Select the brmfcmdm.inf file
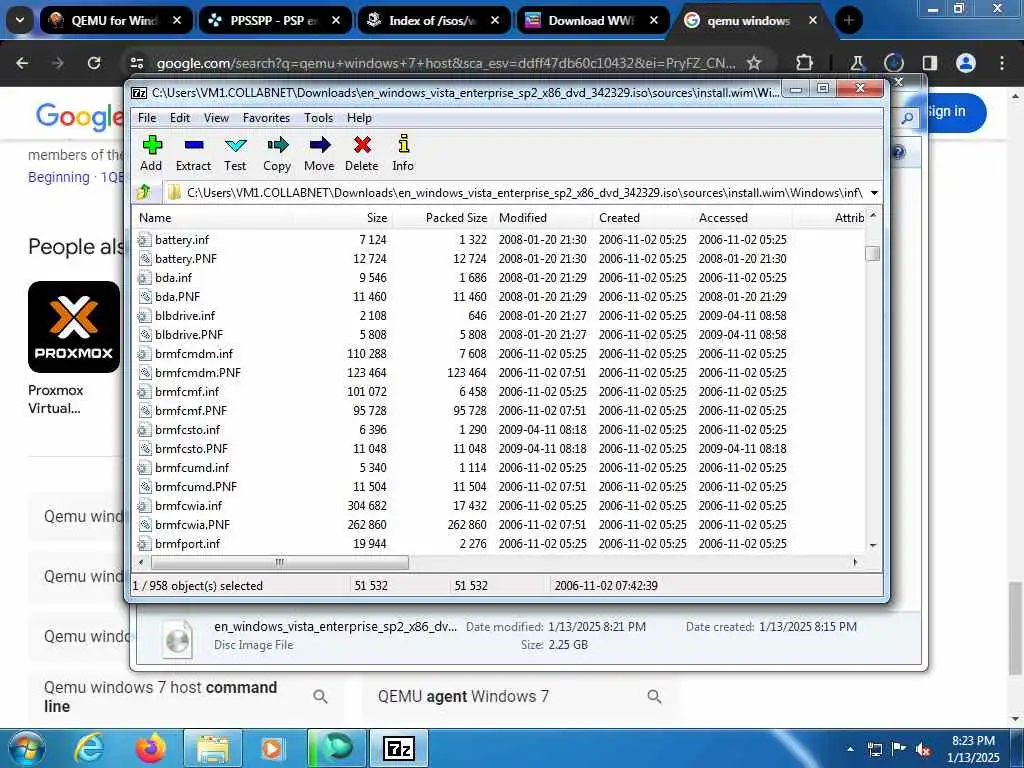 pos(194,353)
